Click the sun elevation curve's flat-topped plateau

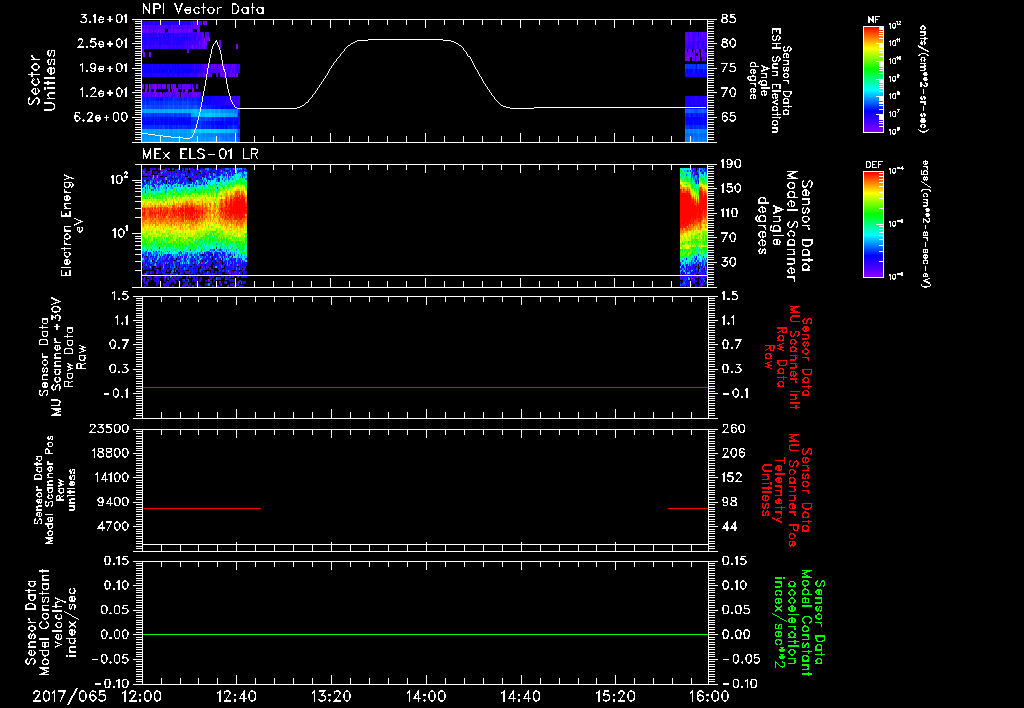405,40
